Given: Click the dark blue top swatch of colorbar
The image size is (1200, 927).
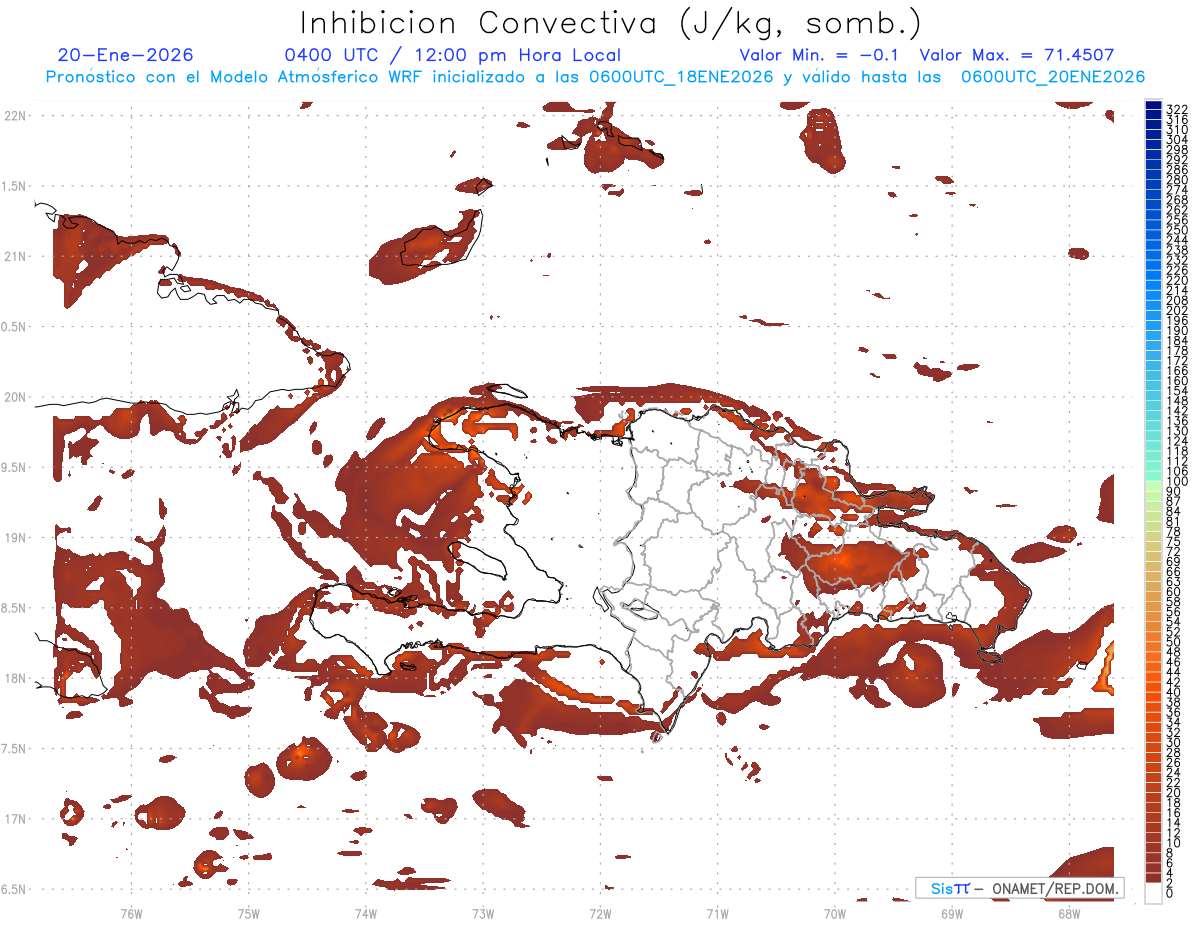Looking at the screenshot, I should point(1153,107).
